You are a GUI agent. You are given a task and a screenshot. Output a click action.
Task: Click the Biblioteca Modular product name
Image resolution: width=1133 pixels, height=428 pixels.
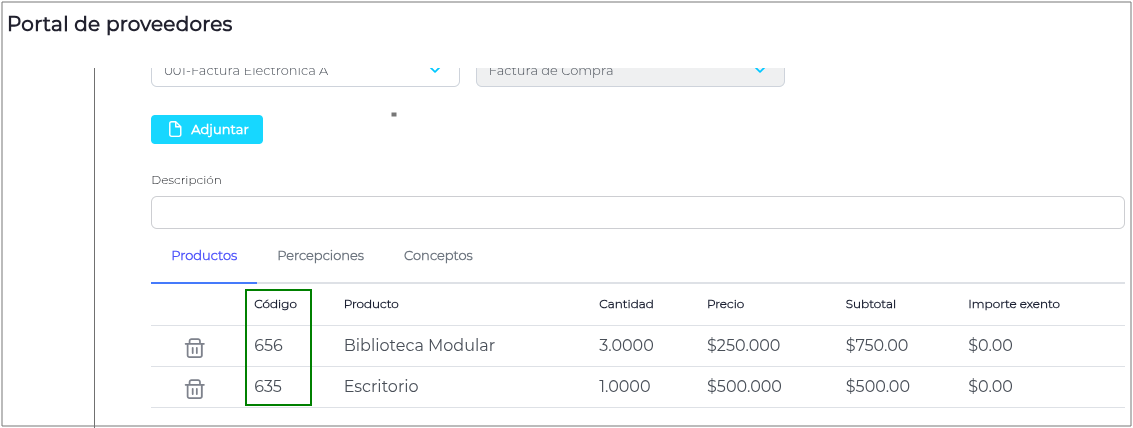(419, 346)
